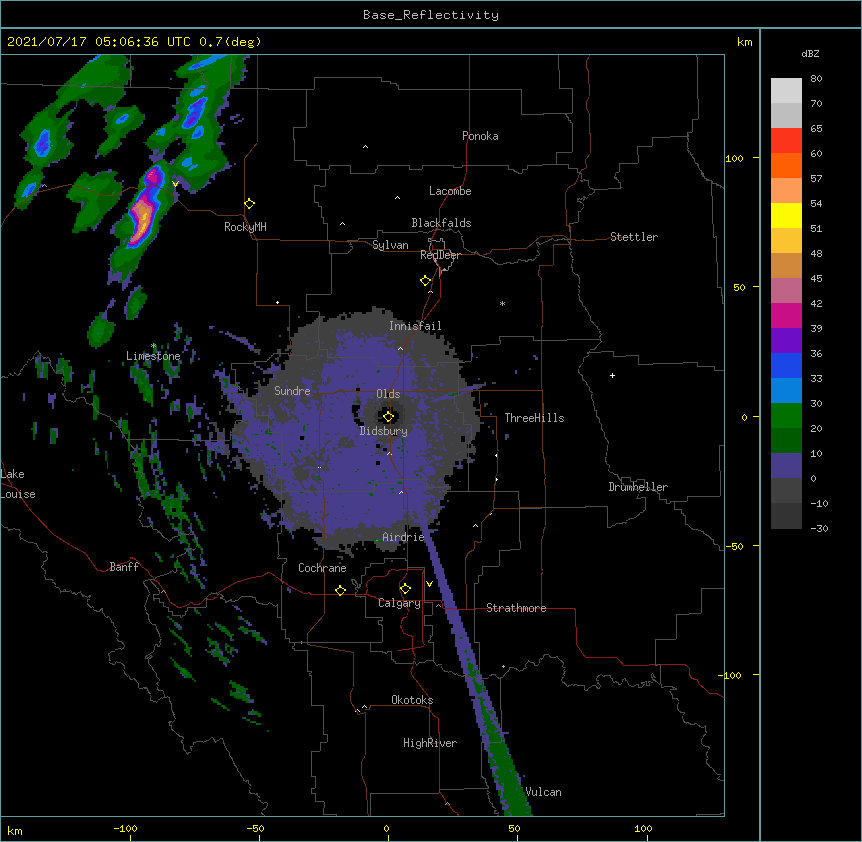Click the -30 value in the dBZ legend
Image resolution: width=862 pixels, height=842 pixels.
click(x=819, y=528)
